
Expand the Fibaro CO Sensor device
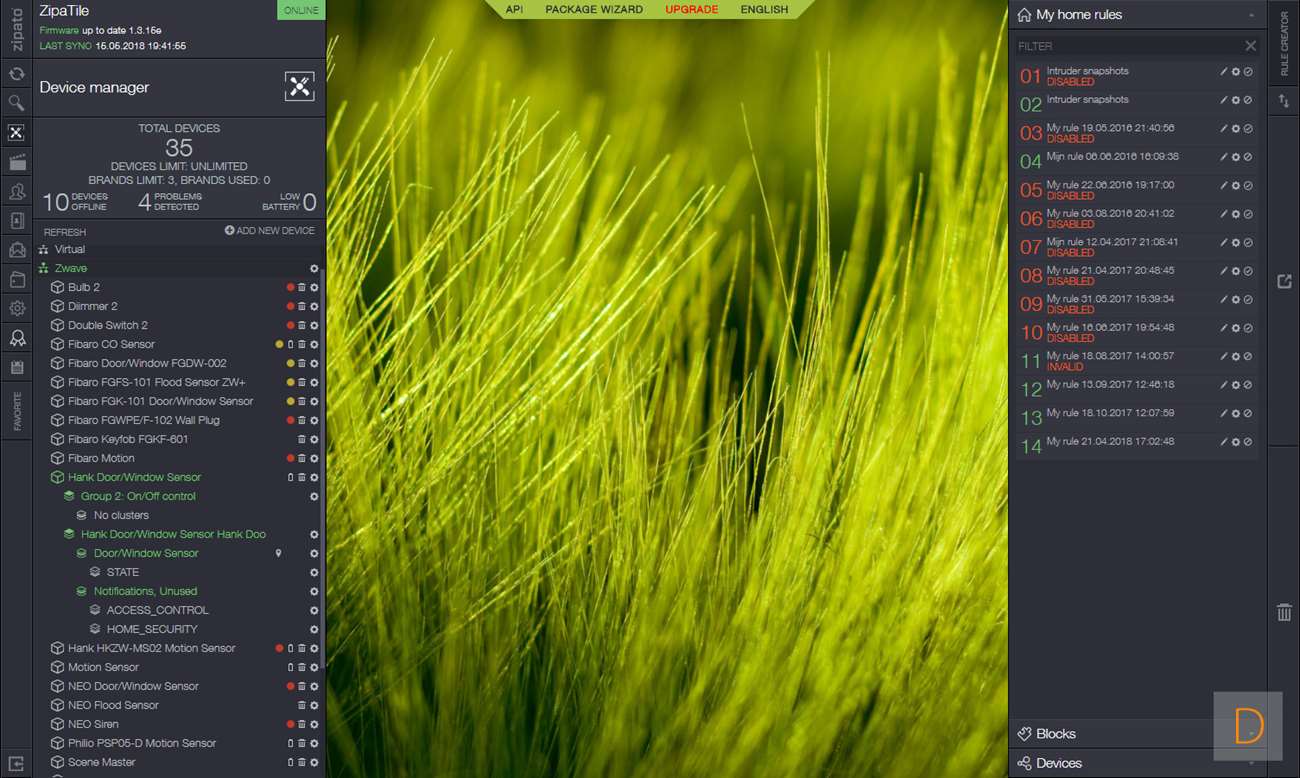(x=57, y=345)
